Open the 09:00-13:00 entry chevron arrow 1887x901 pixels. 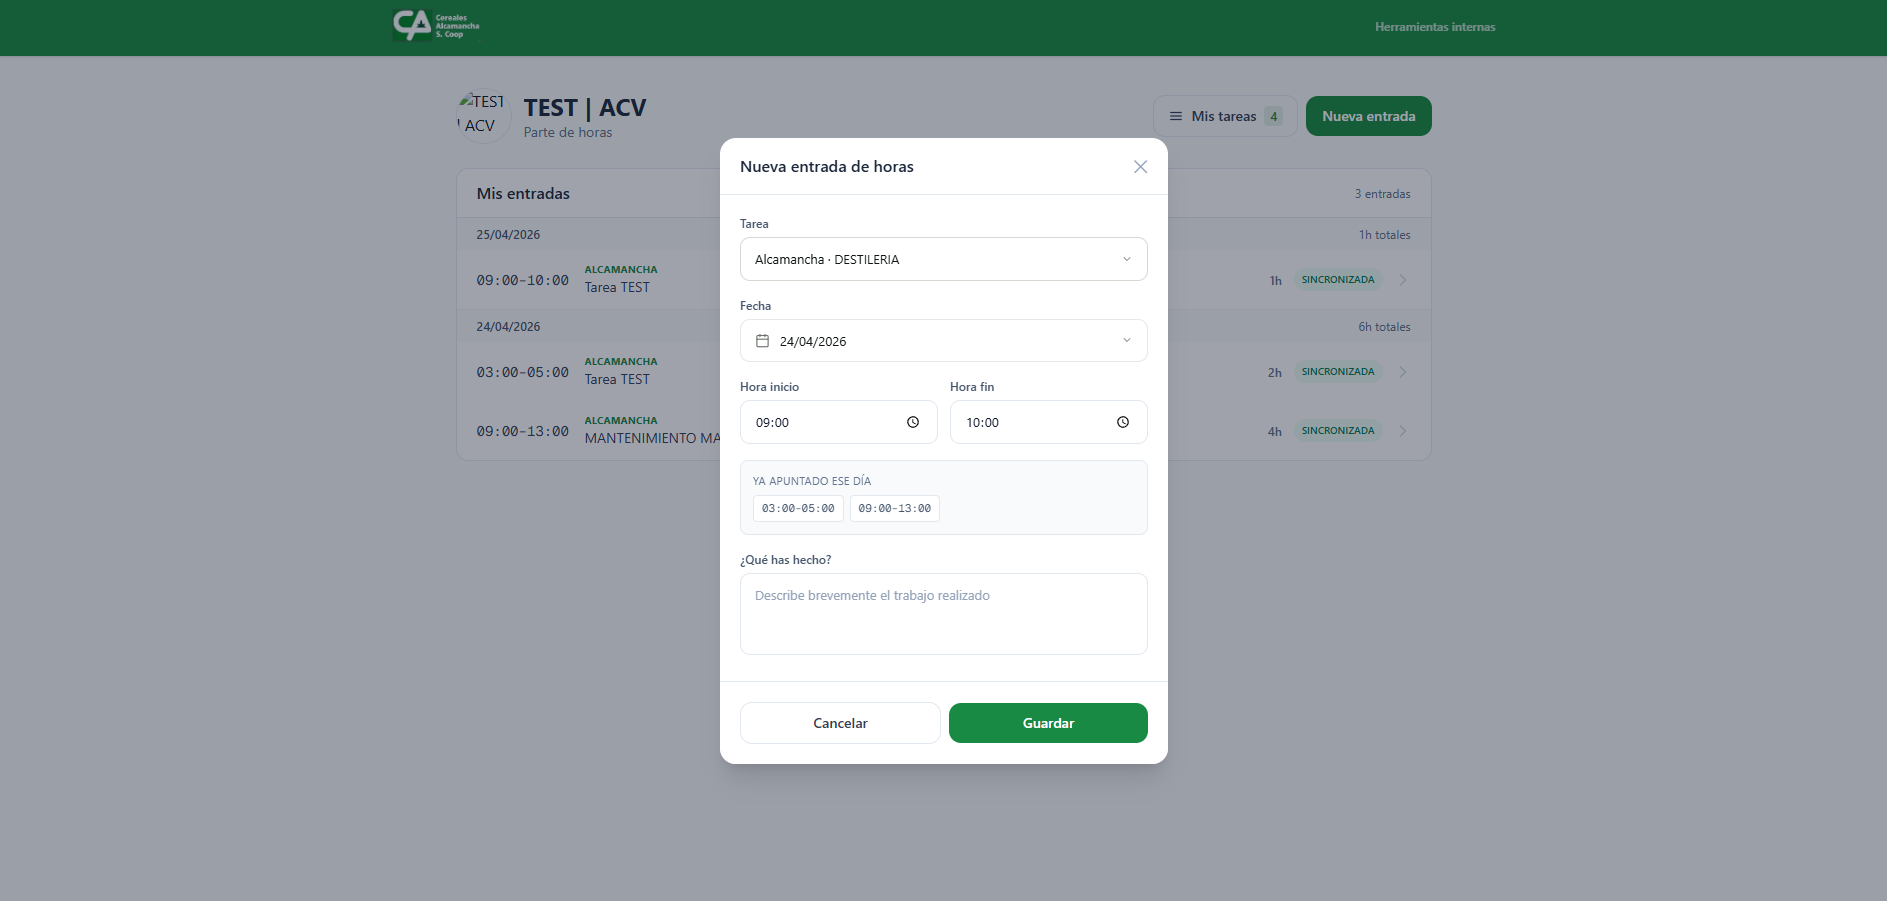(x=1403, y=431)
